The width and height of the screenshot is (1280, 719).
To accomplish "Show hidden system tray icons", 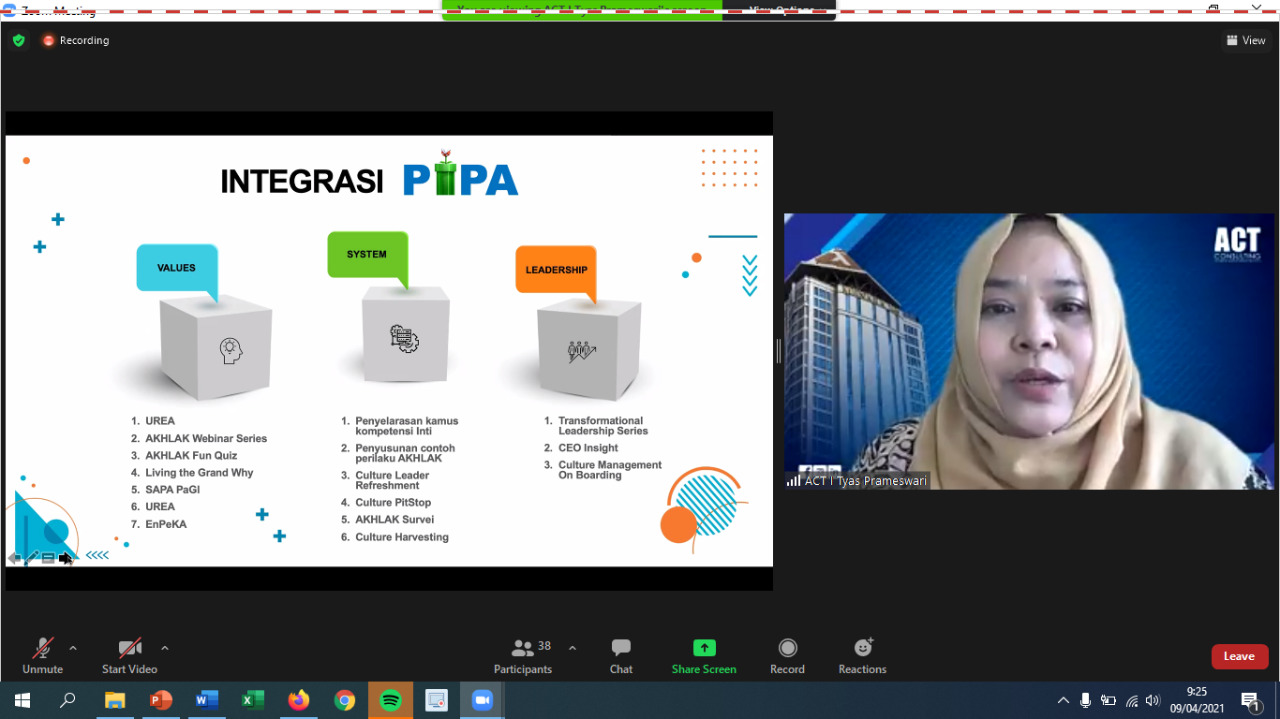I will coord(1062,700).
